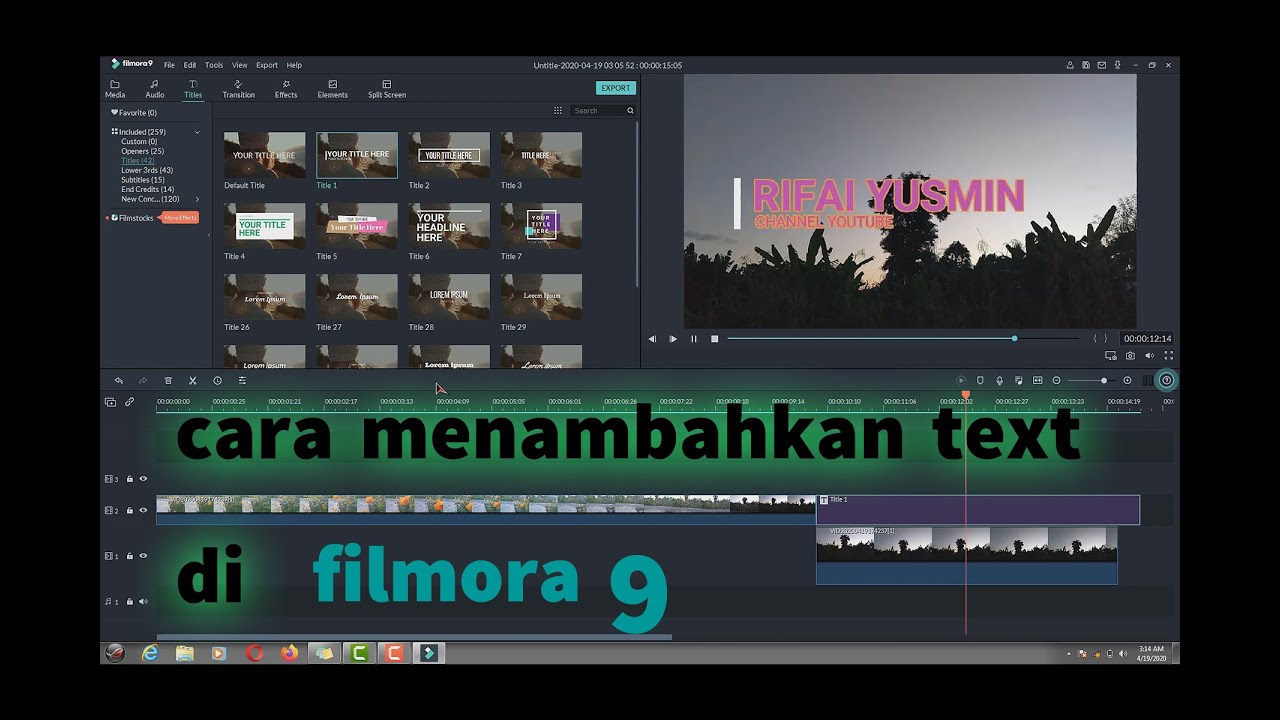Select the Title 5 thumbnail
This screenshot has width=1280, height=720.
coord(357,226)
